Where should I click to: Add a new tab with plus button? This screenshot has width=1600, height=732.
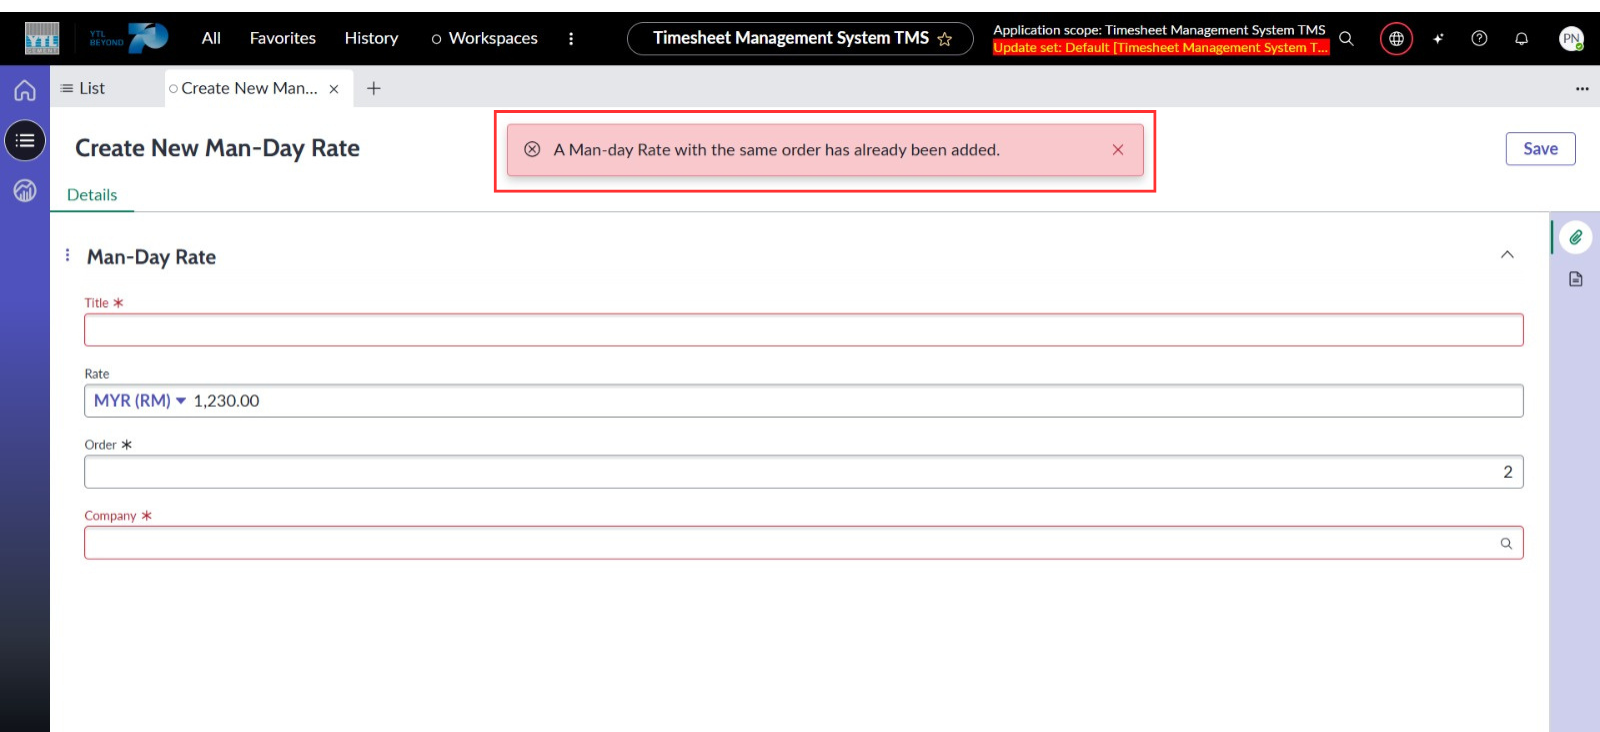click(x=373, y=88)
